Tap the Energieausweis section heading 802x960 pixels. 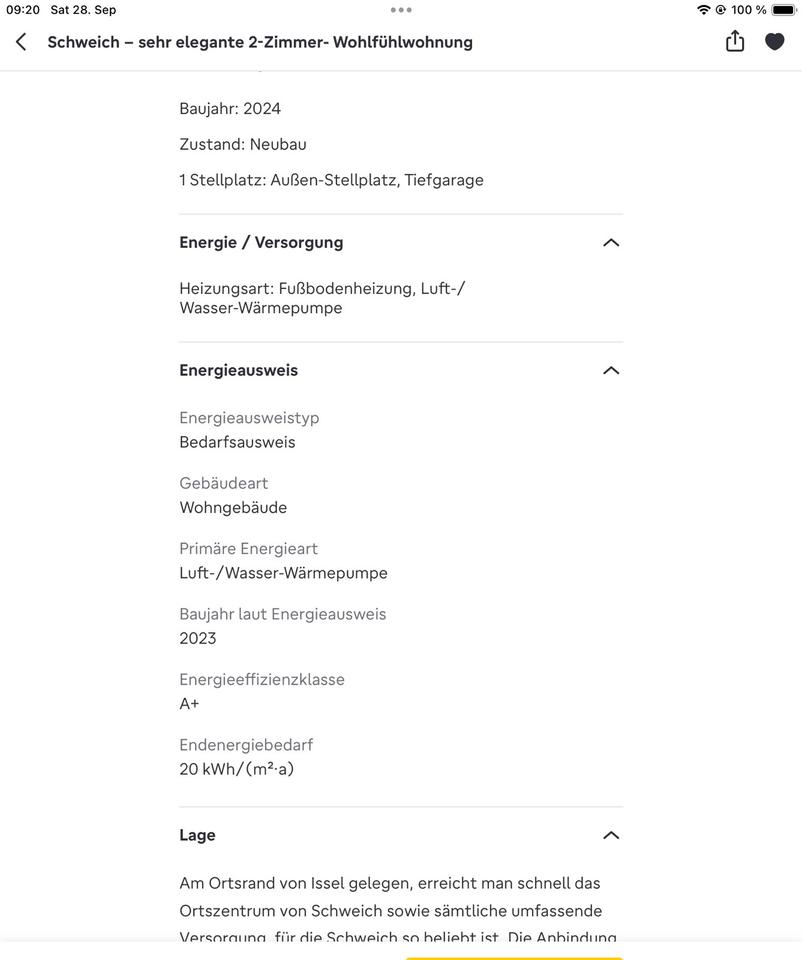tap(239, 371)
